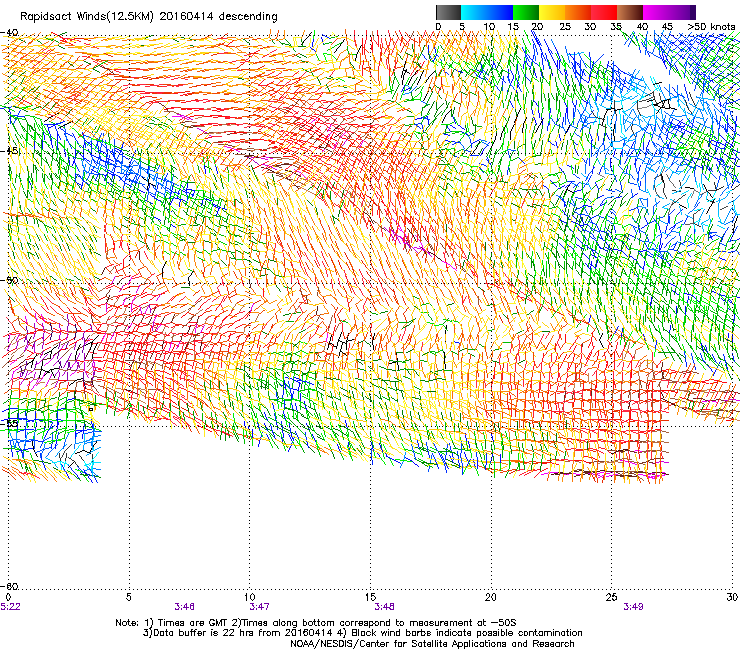This screenshot has width=740, height=650.
Task: Select the gray 0-5 knots legend segment
Action: [x=448, y=12]
